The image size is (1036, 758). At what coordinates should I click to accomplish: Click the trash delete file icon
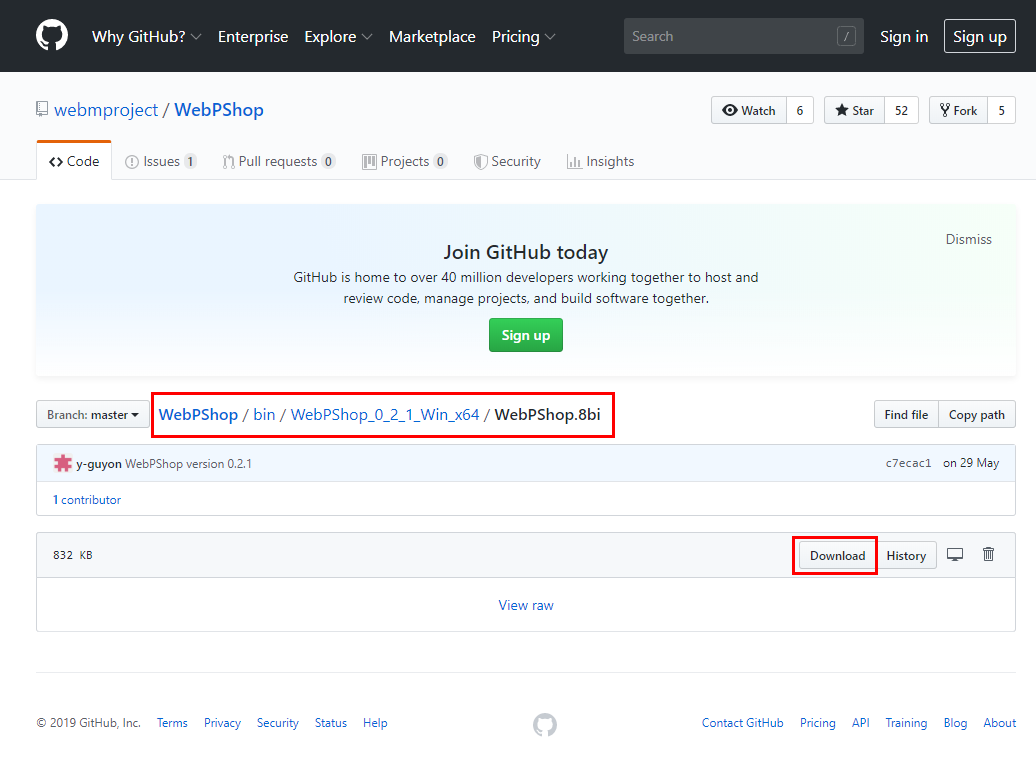[x=988, y=554]
